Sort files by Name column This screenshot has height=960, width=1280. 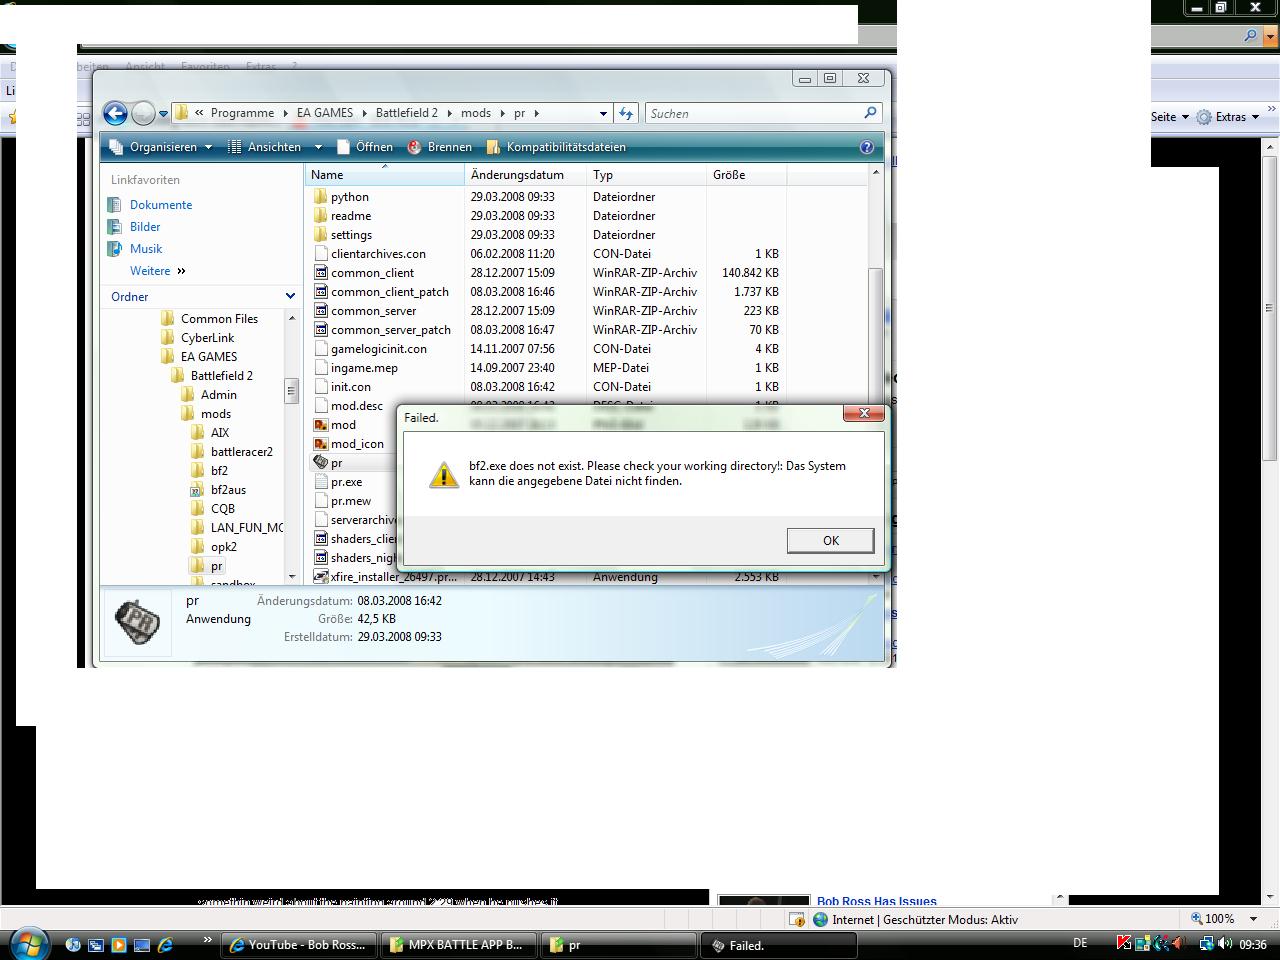pos(385,175)
